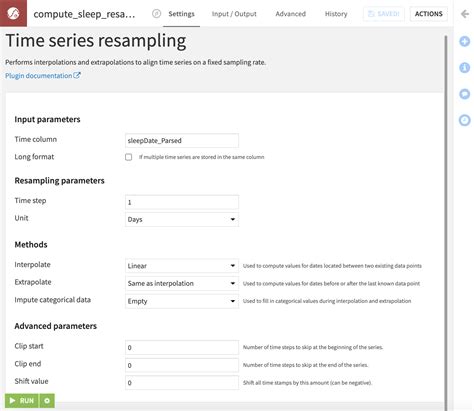Open the Unit dropdown showing Days
Screen dimensions: 474x411
(x=182, y=219)
